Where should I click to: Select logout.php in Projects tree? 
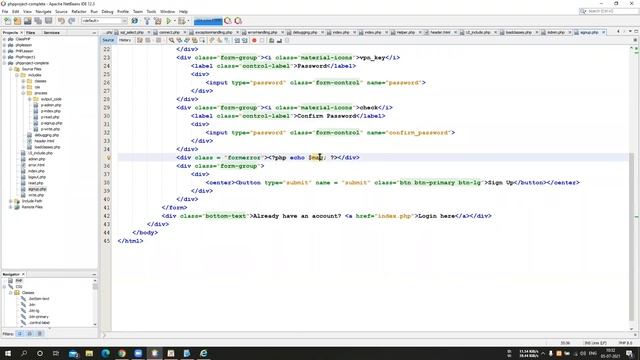(x=37, y=177)
